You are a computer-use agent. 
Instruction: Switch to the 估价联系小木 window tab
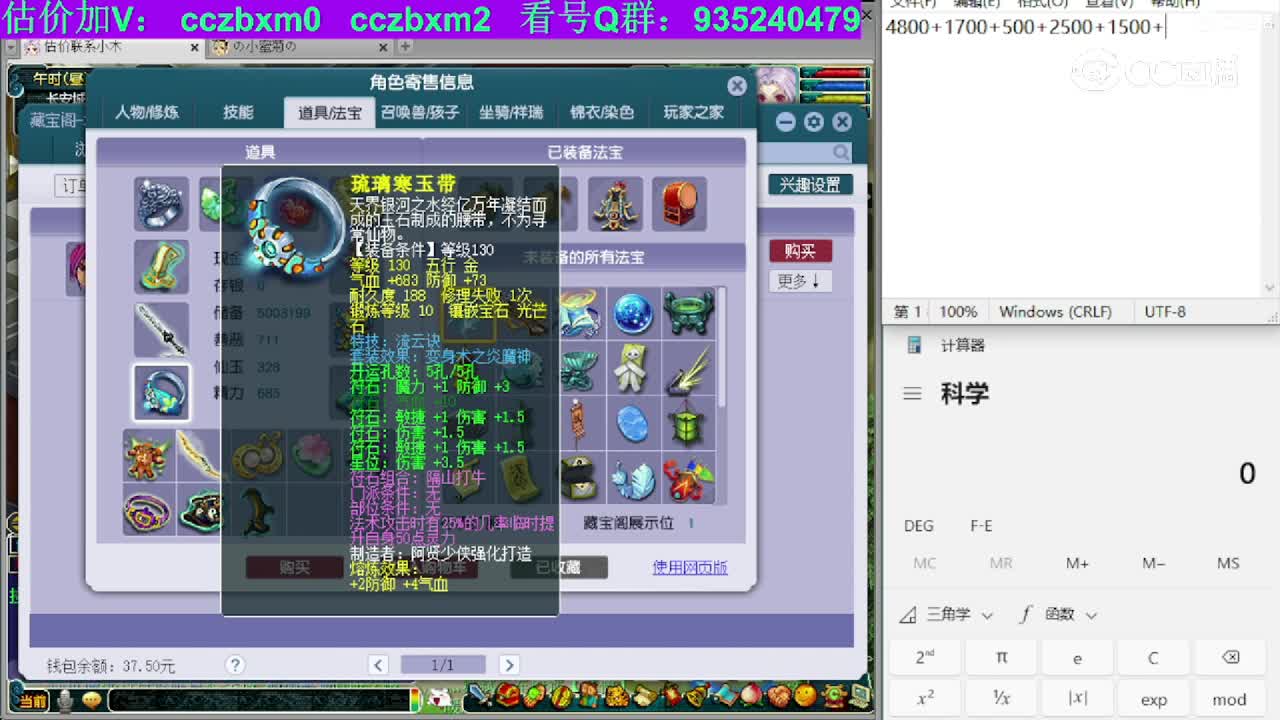click(x=112, y=47)
